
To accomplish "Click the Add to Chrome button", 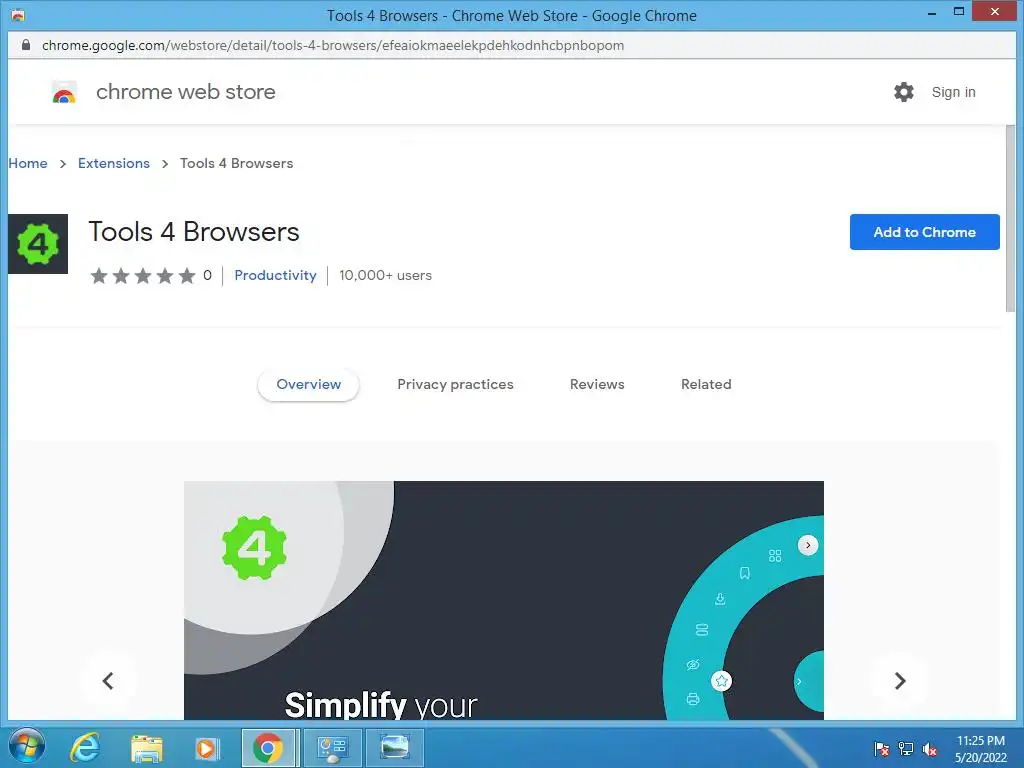I will point(924,232).
